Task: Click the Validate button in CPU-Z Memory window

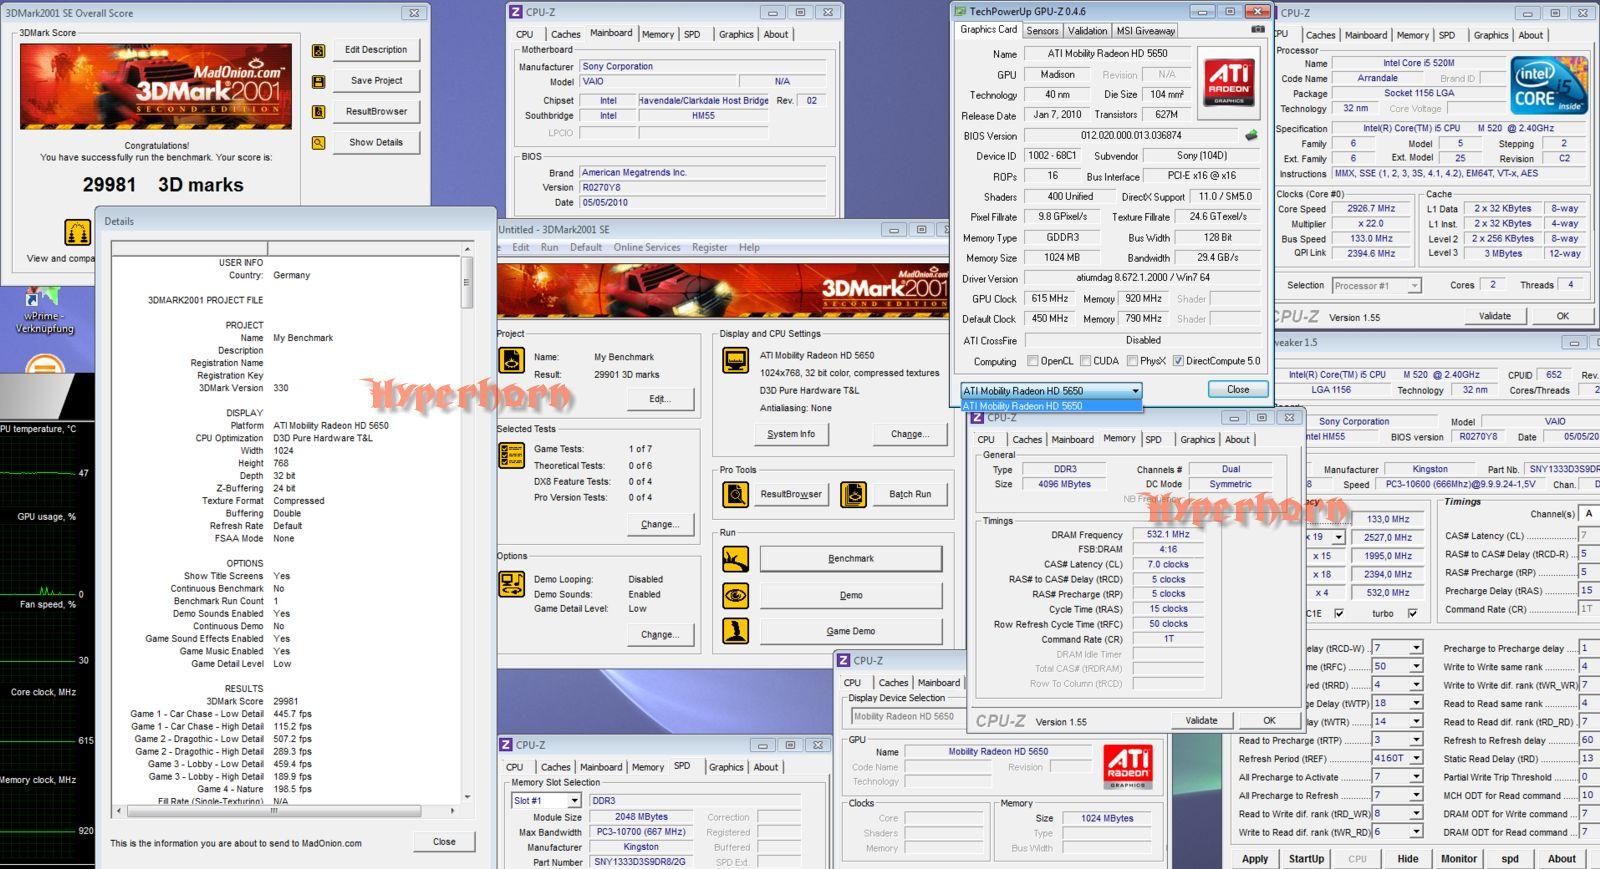Action: click(x=1202, y=721)
